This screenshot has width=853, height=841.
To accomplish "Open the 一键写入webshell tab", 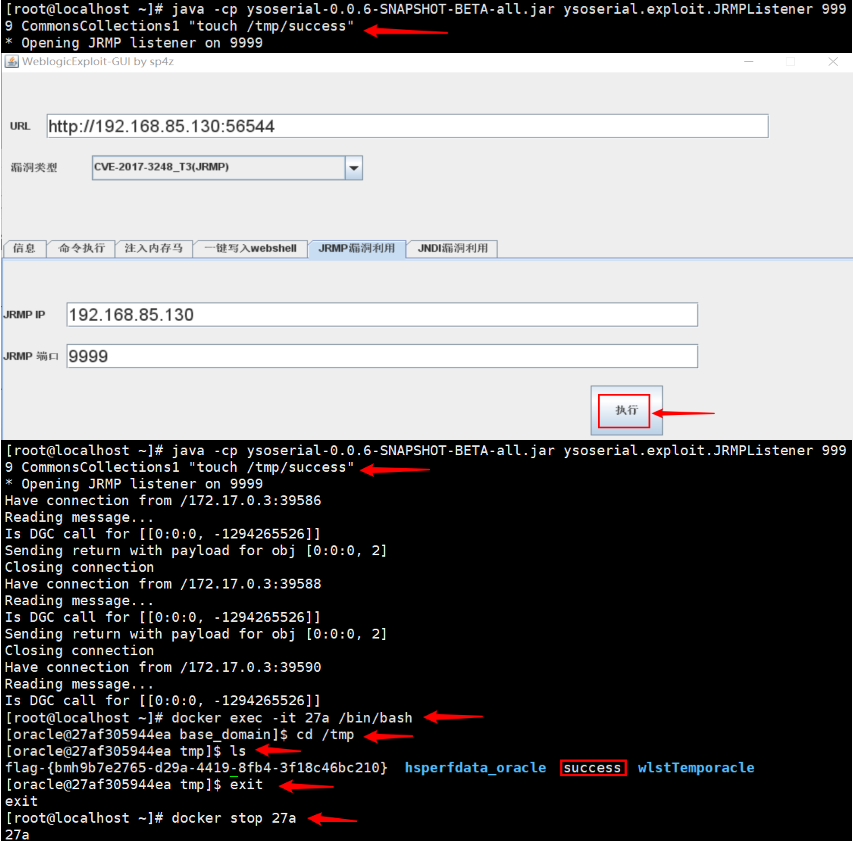I will pyautogui.click(x=250, y=249).
